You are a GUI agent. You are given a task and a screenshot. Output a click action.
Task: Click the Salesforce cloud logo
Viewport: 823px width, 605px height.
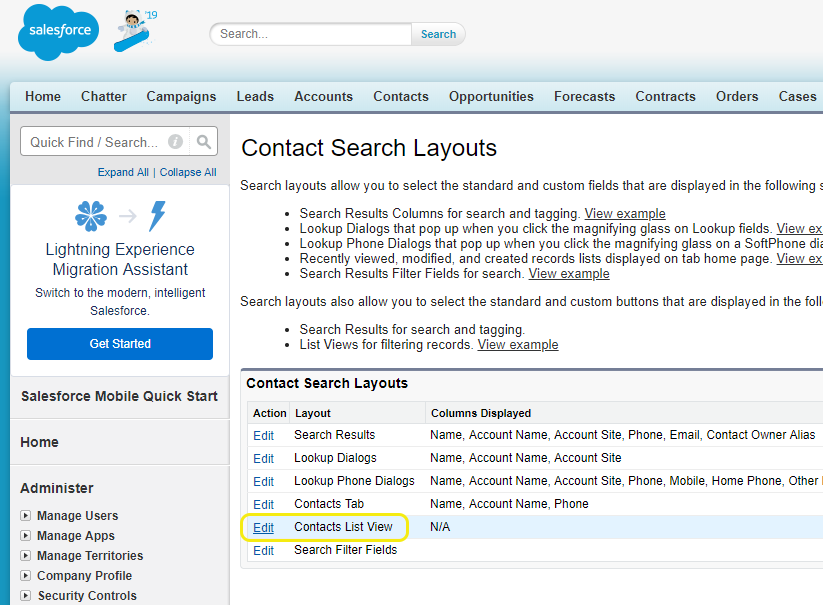point(58,32)
